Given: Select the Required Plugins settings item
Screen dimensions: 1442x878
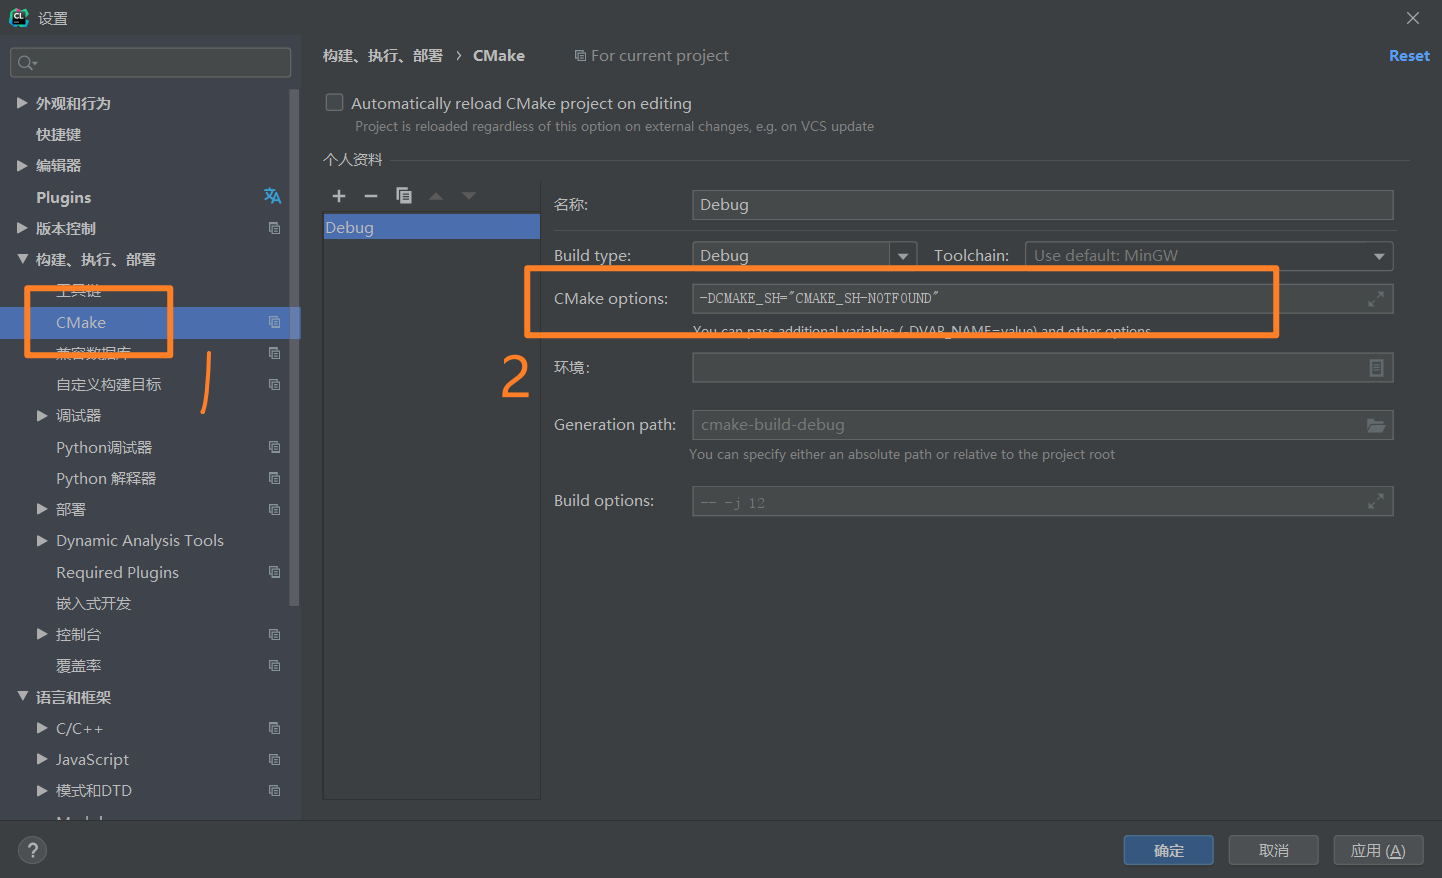Looking at the screenshot, I should pyautogui.click(x=117, y=572).
